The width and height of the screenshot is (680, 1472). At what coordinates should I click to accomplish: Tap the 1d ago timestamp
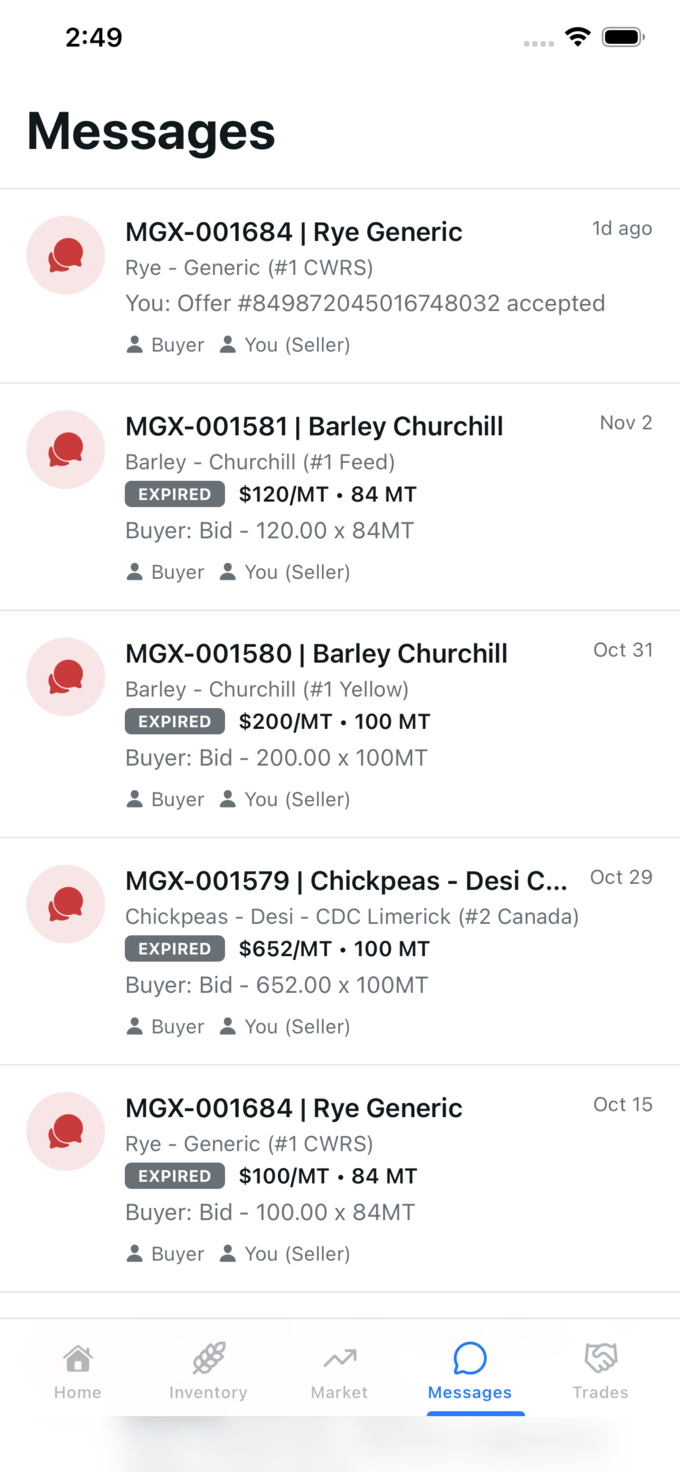click(622, 228)
